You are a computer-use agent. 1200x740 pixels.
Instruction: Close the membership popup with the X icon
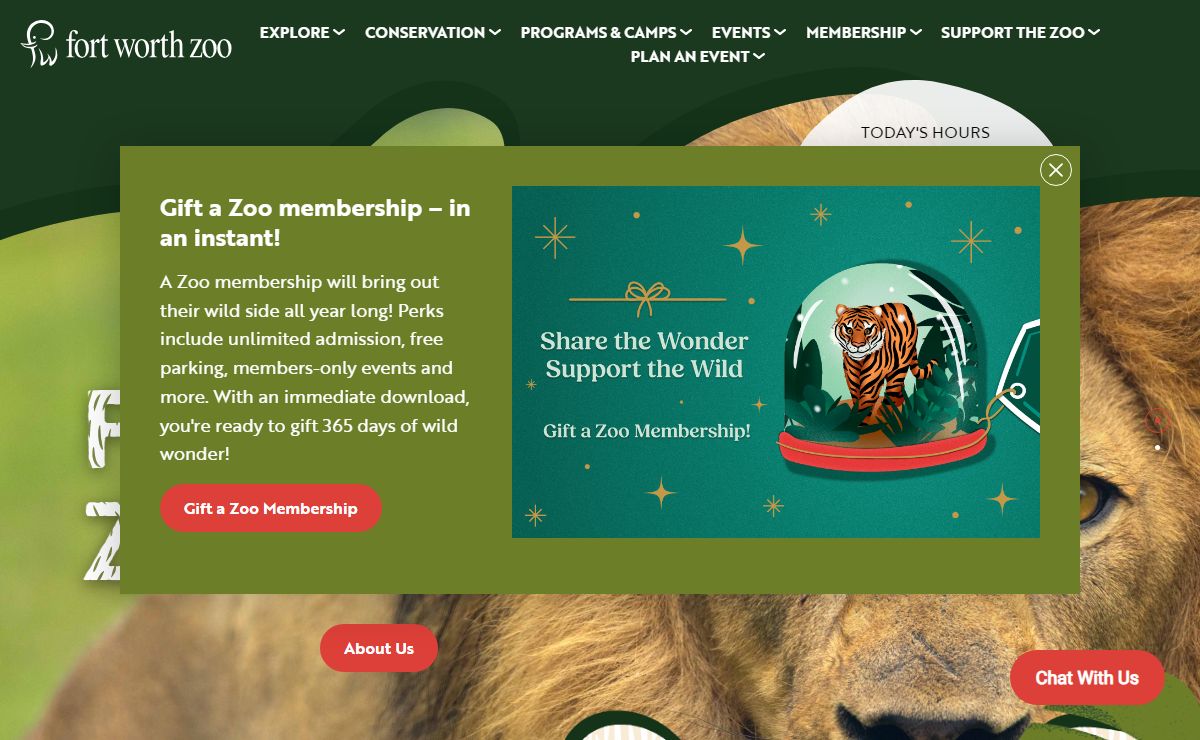point(1055,170)
